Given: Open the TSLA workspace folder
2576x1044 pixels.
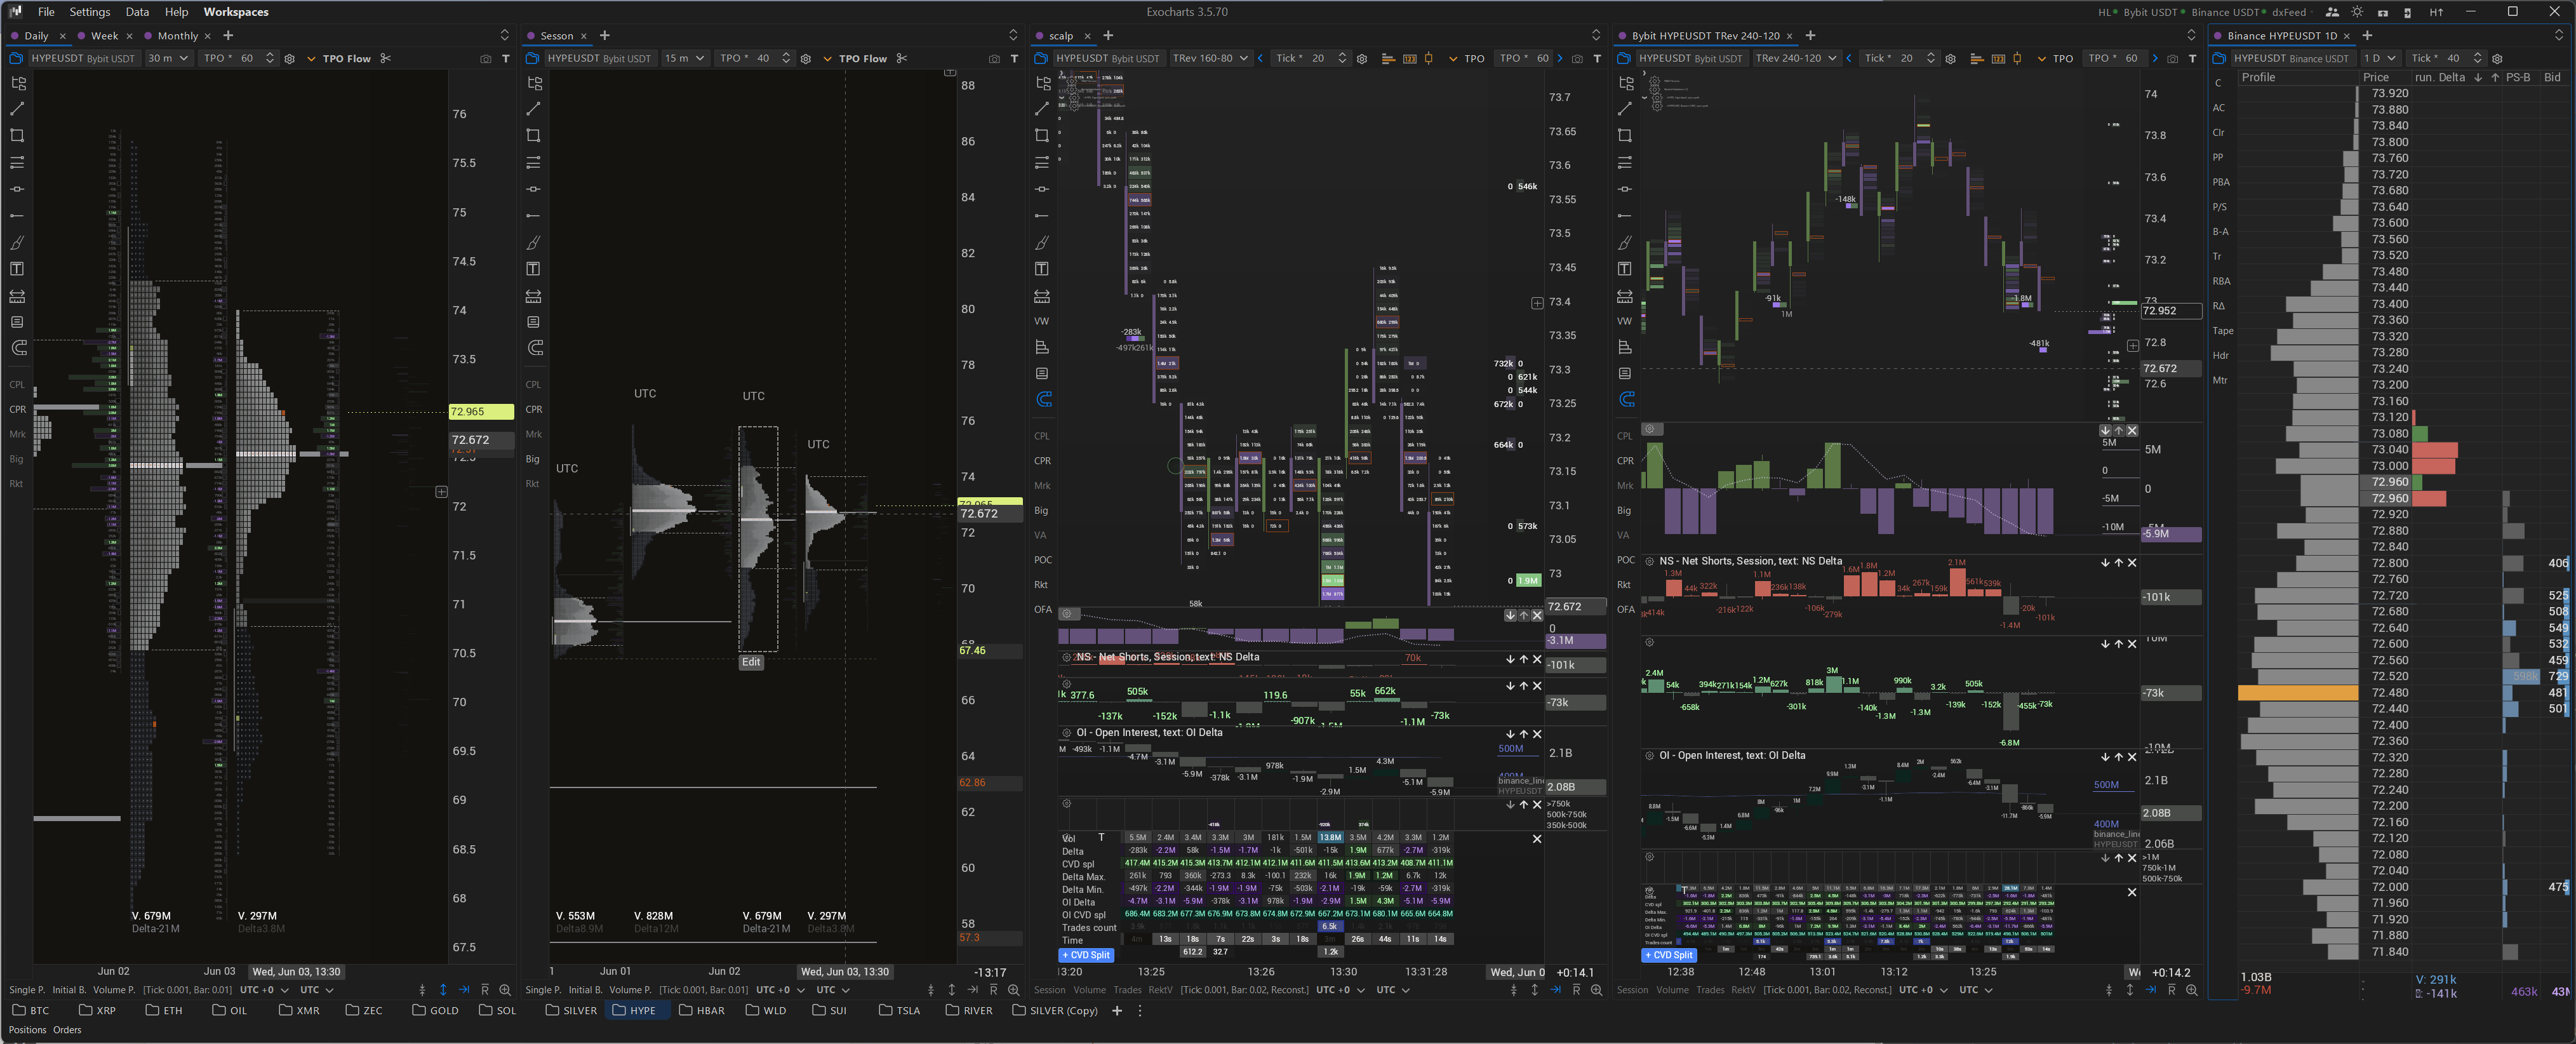Looking at the screenshot, I should pyautogui.click(x=899, y=1010).
